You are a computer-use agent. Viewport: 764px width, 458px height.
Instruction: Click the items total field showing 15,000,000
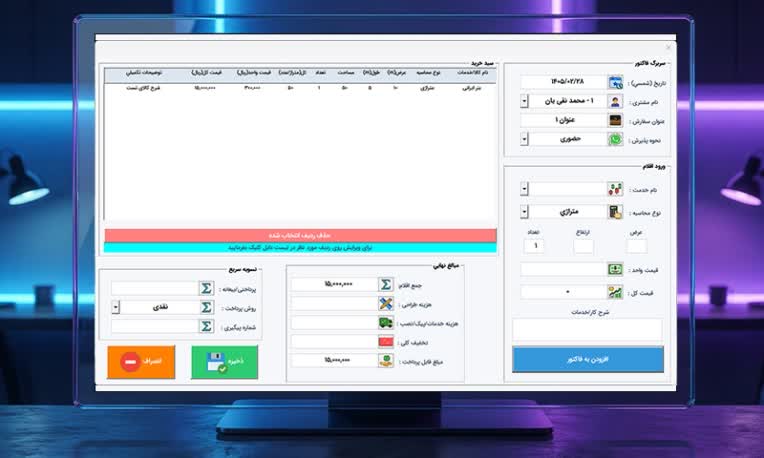point(335,285)
